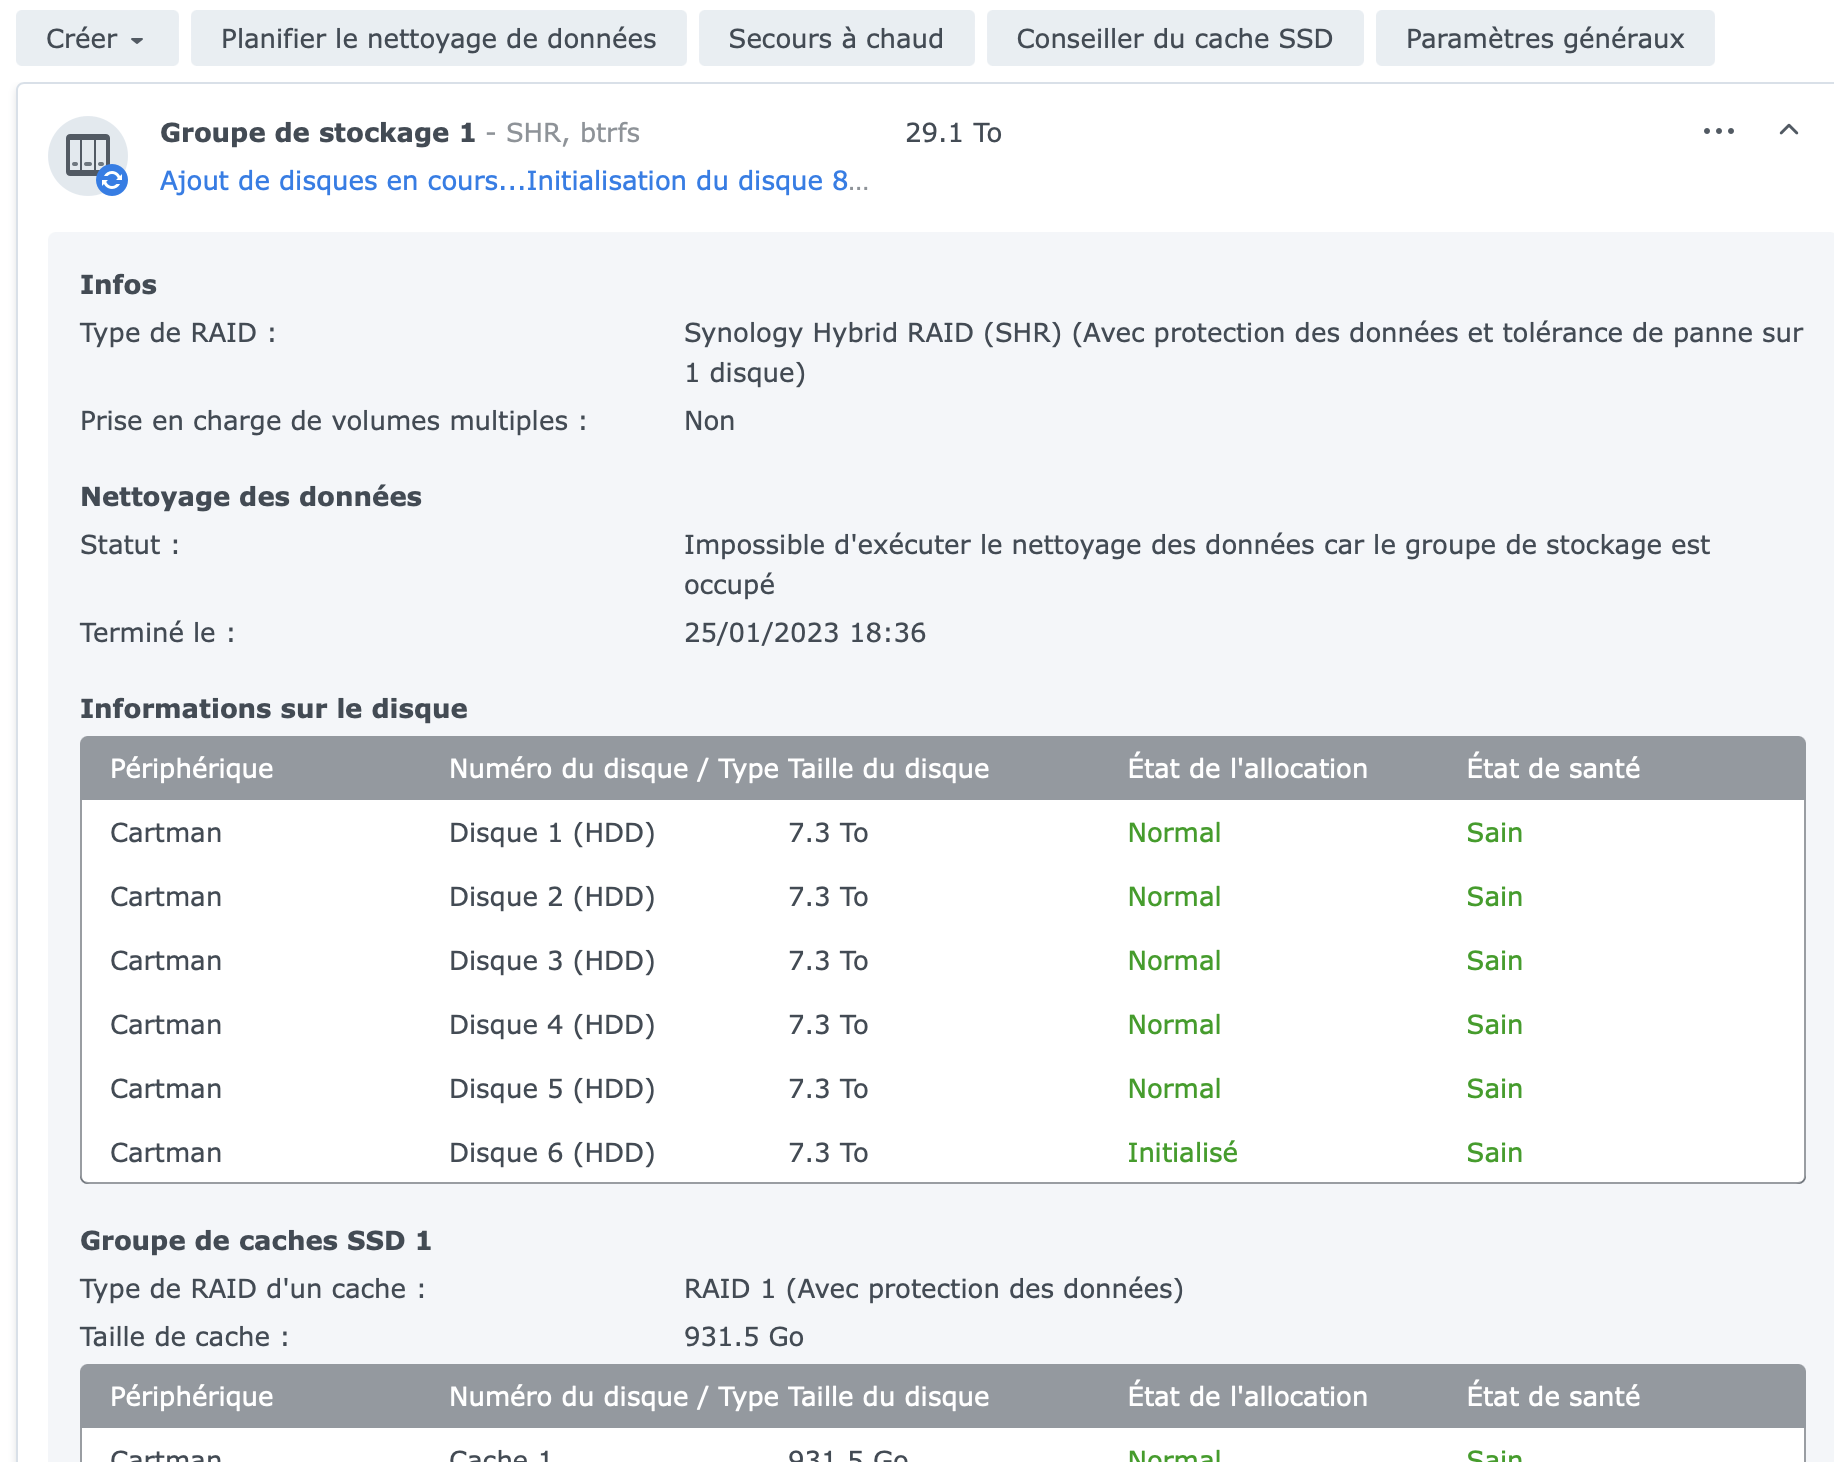Select the Disque 3 (HDD) row
The image size is (1834, 1472).
point(552,961)
